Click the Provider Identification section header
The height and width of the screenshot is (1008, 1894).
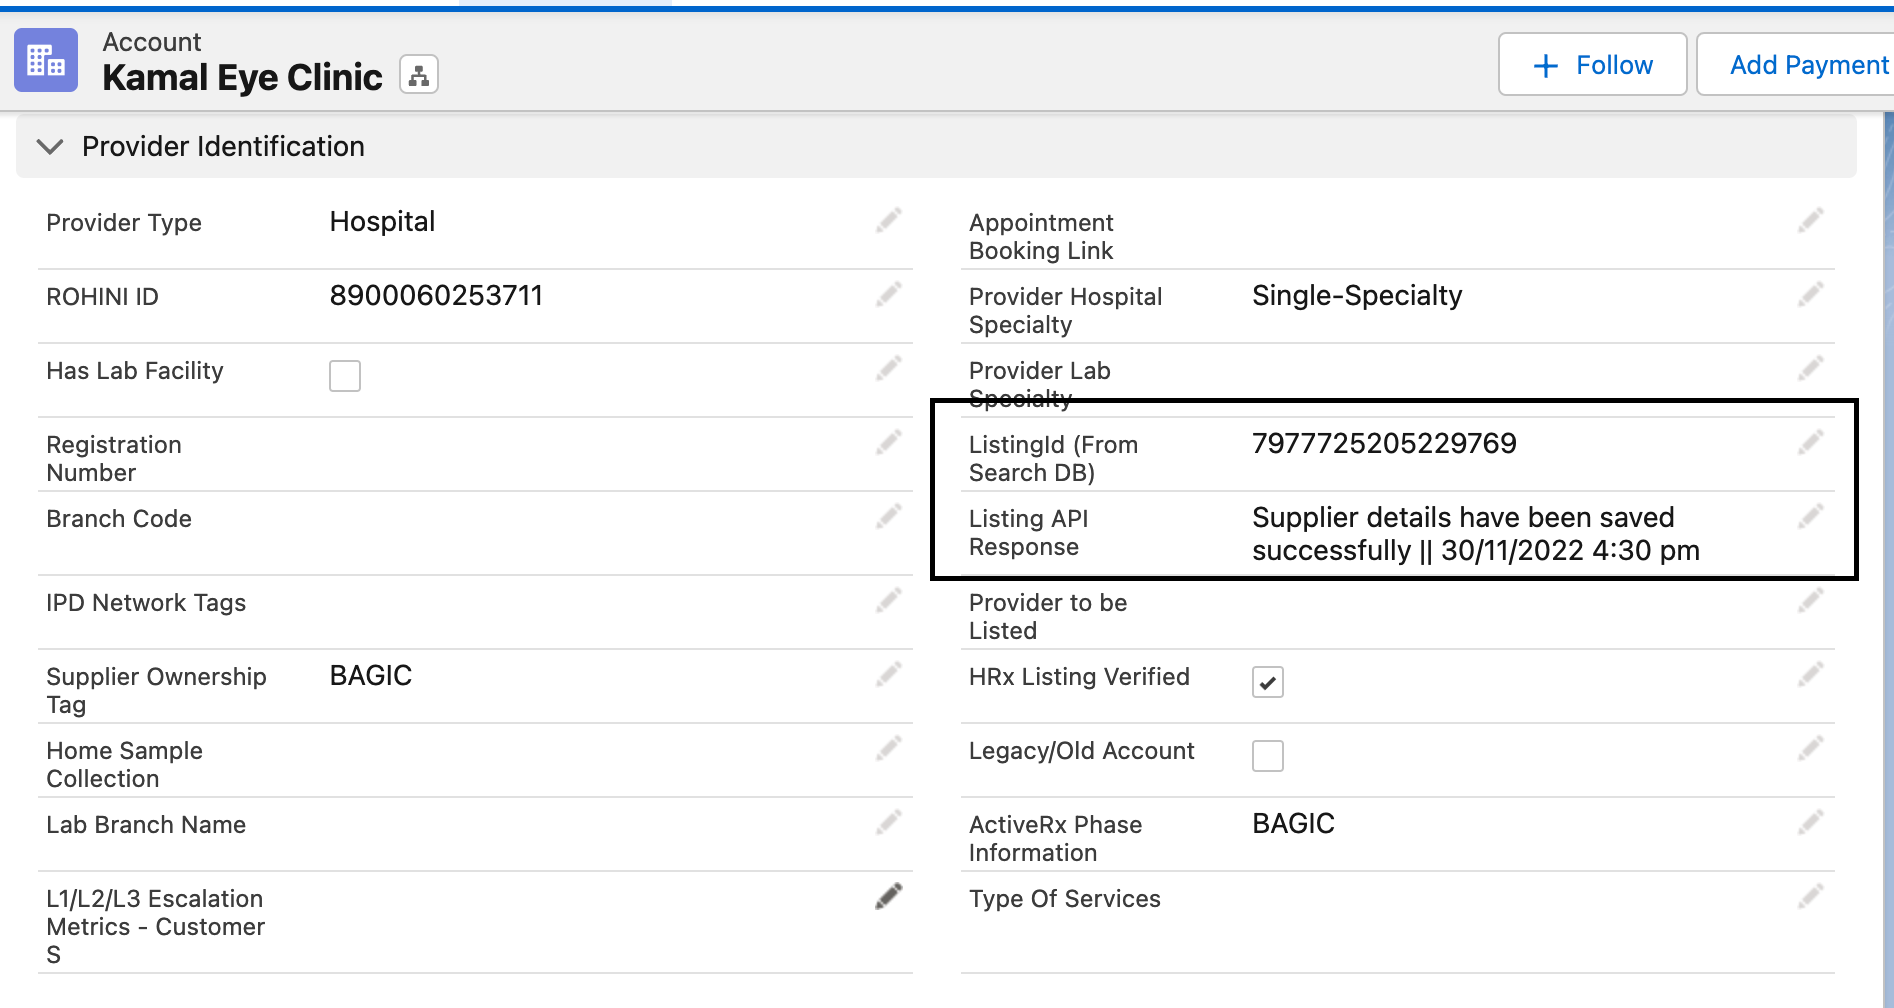(223, 147)
